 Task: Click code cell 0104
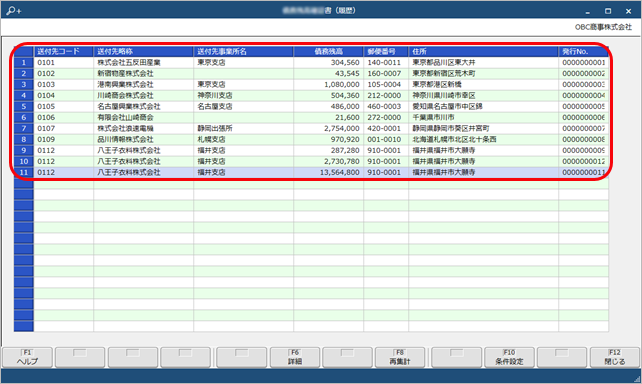(63, 96)
